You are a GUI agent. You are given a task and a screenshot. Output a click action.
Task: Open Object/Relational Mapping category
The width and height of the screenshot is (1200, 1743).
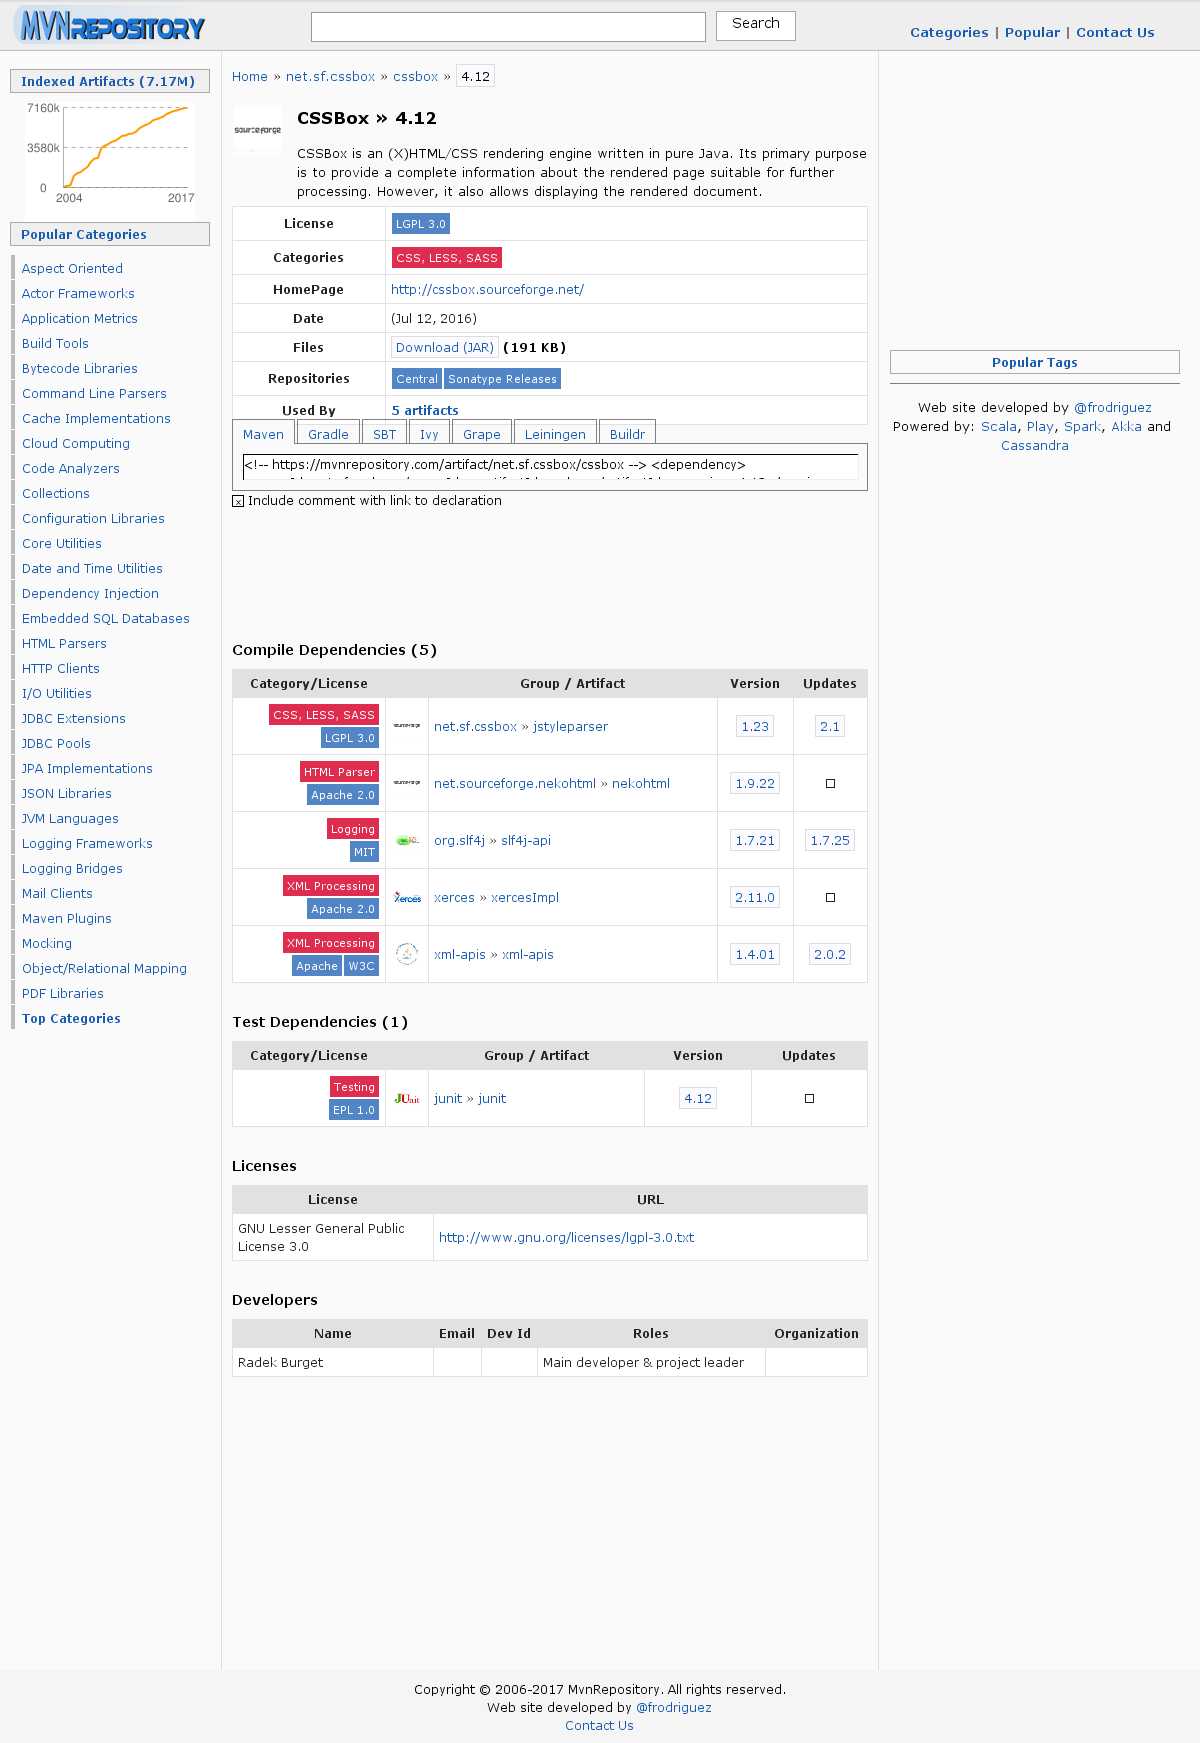[104, 969]
